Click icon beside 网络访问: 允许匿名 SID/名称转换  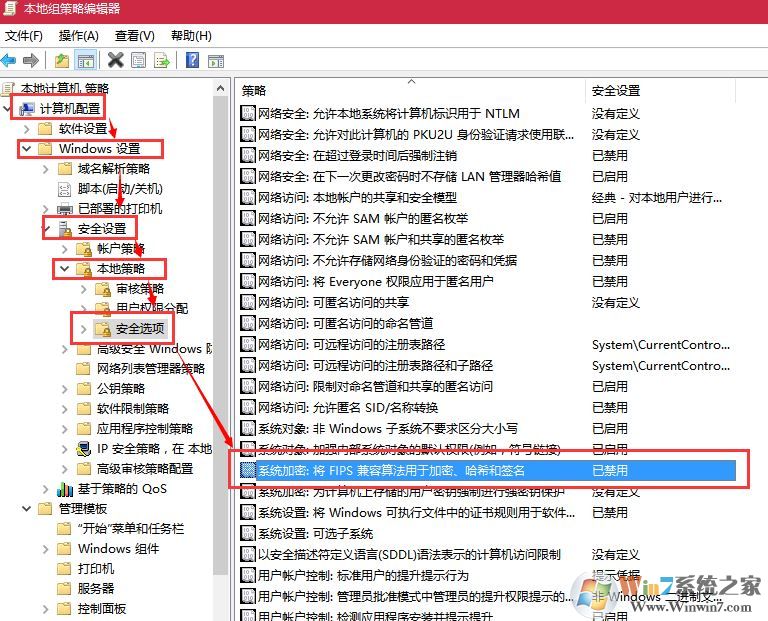248,407
